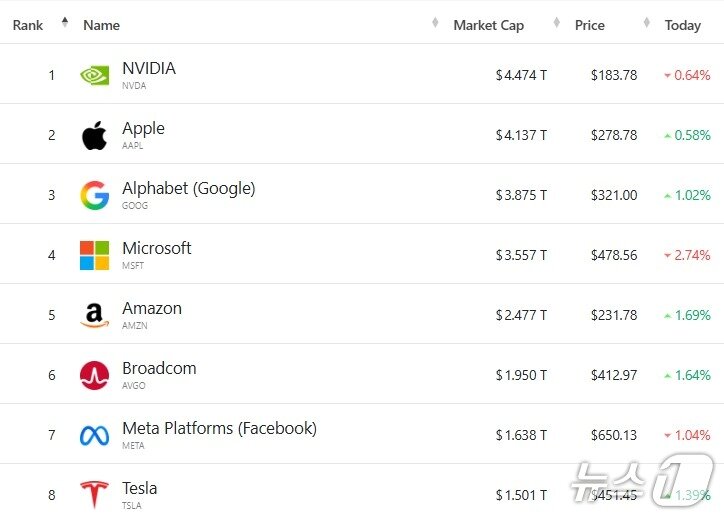The height and width of the screenshot is (517, 724).
Task: Open the Meta Platforms (Facebook) link
Action: click(x=219, y=428)
